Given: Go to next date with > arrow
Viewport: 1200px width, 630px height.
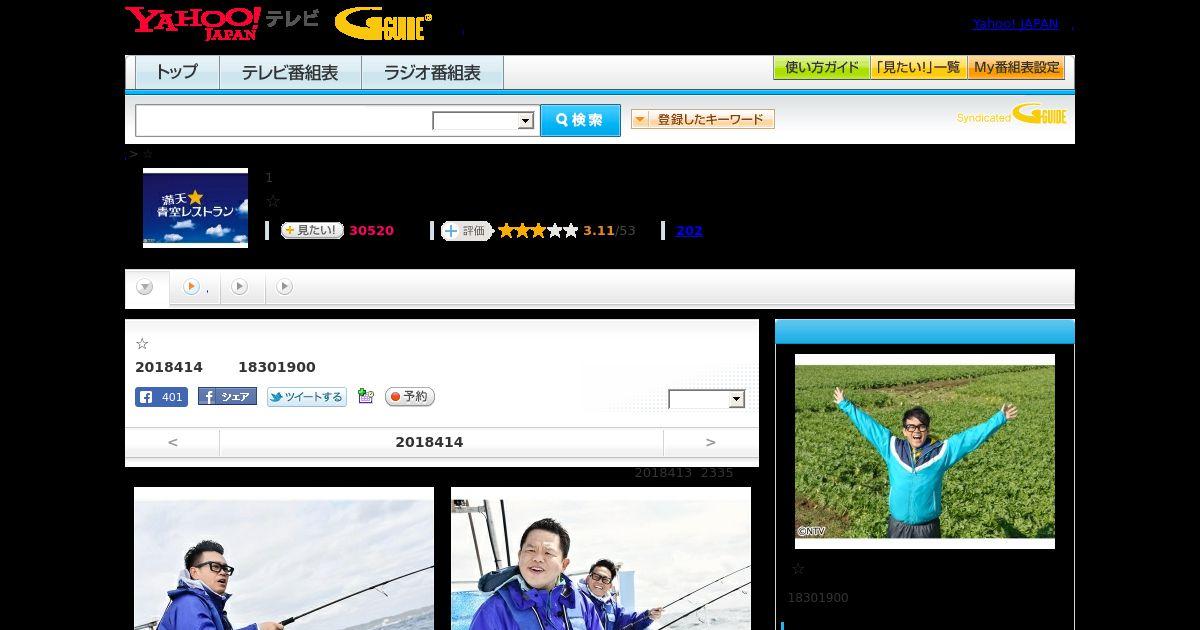Looking at the screenshot, I should pos(711,442).
